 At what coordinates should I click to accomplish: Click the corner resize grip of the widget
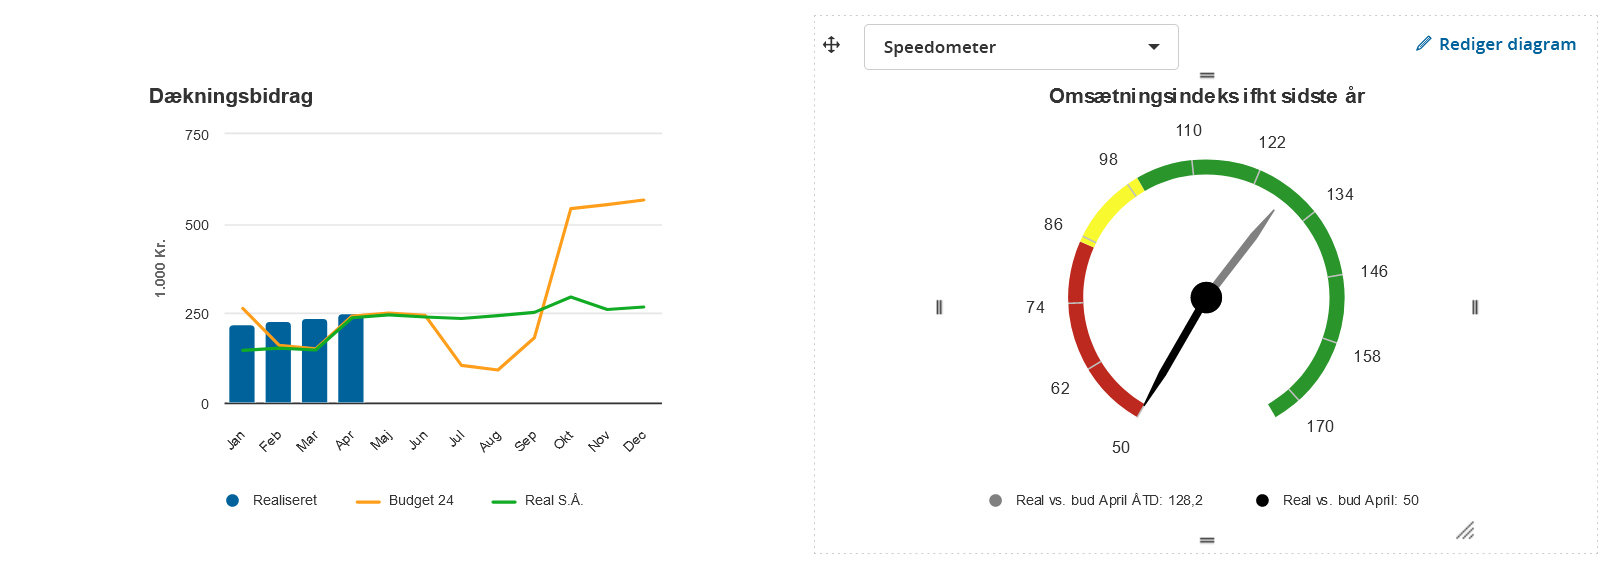click(x=1465, y=530)
